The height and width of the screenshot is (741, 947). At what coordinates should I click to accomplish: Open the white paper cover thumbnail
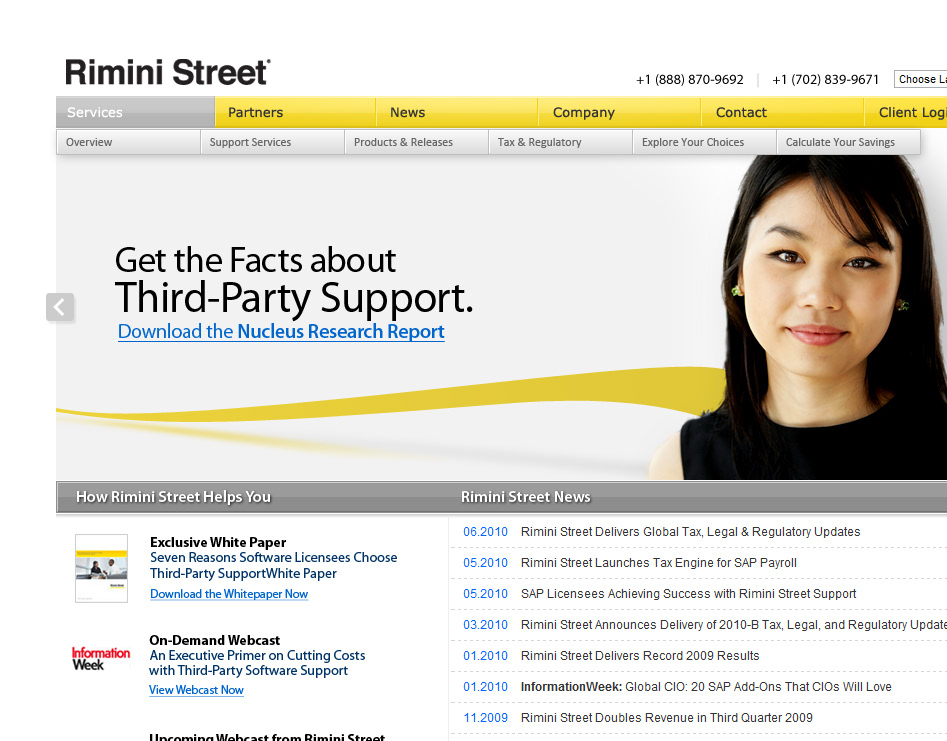pyautogui.click(x=101, y=568)
